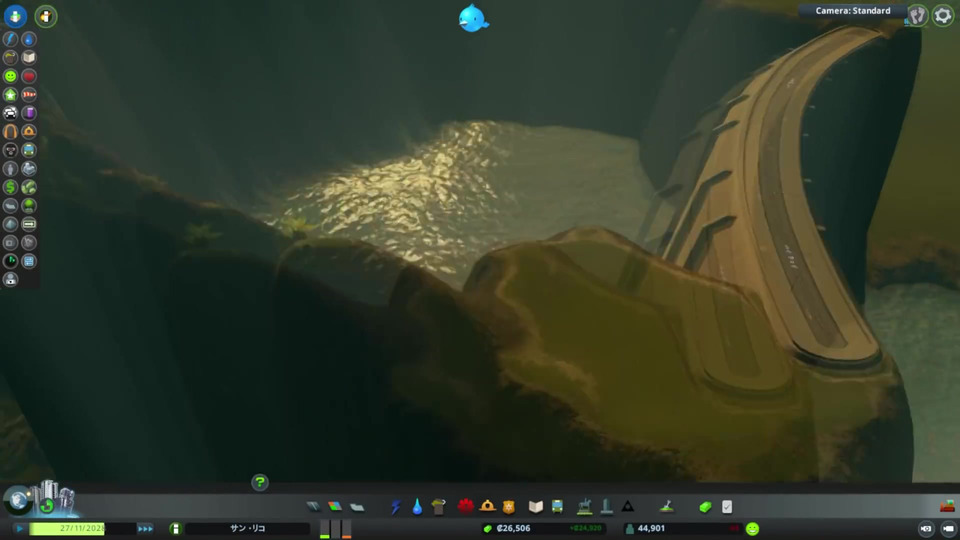Open Landscaping tools shovel icon
The width and height of the screenshot is (960, 540).
[x=667, y=506]
